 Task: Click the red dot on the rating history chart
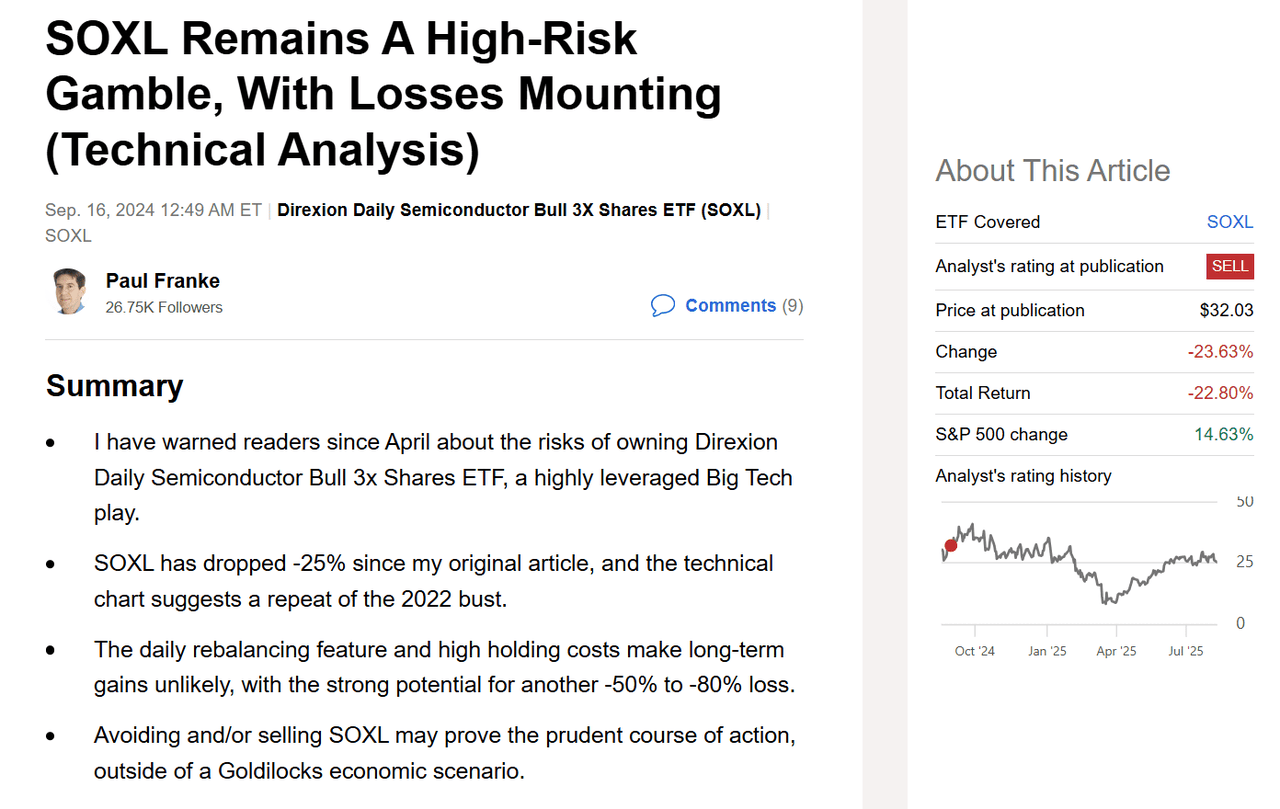click(950, 546)
